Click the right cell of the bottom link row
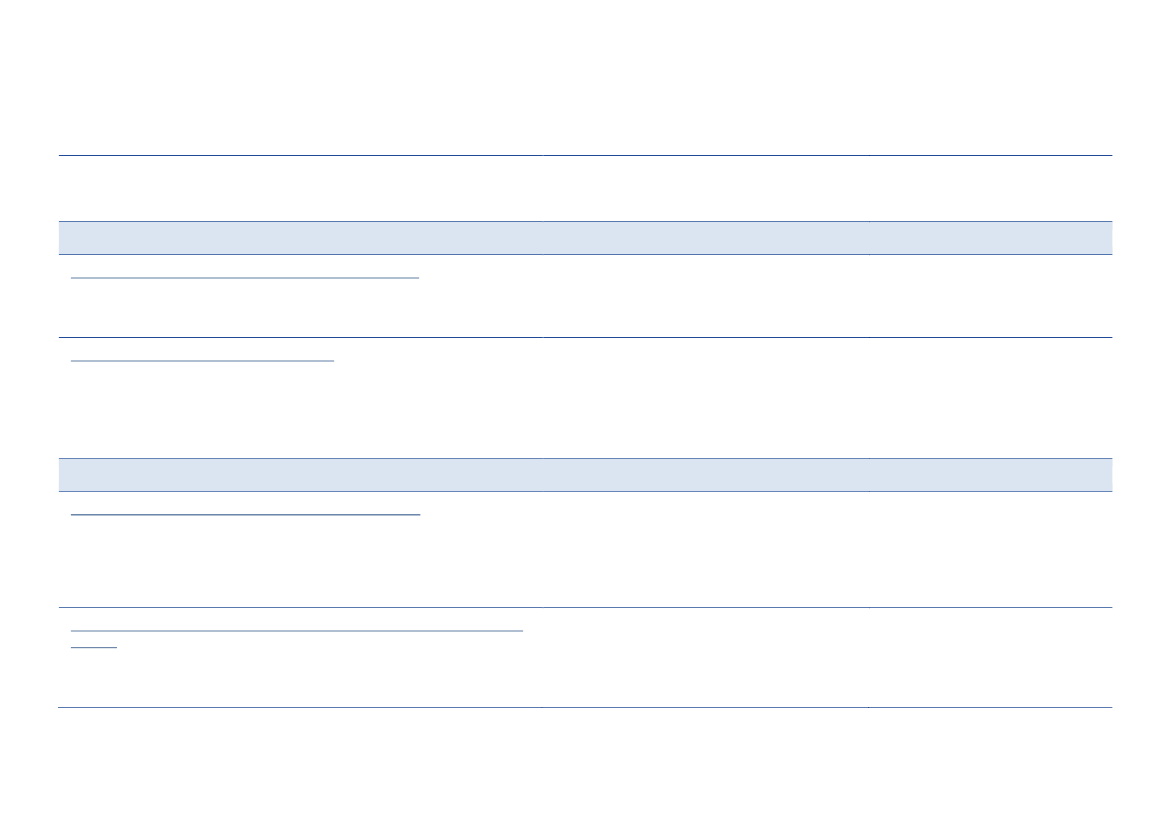 (990, 658)
